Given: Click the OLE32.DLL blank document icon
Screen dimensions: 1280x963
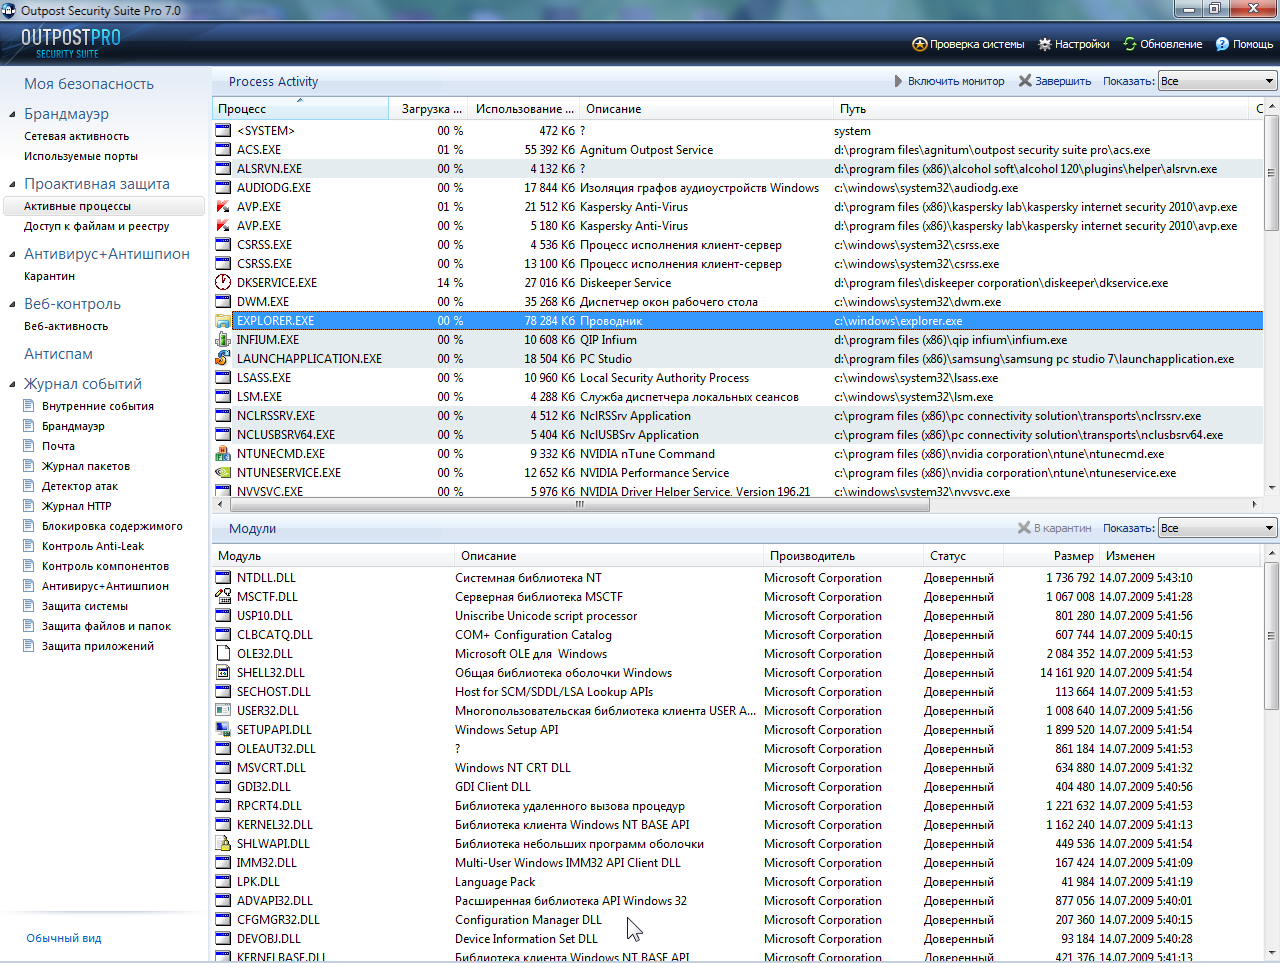Looking at the screenshot, I should tap(223, 654).
